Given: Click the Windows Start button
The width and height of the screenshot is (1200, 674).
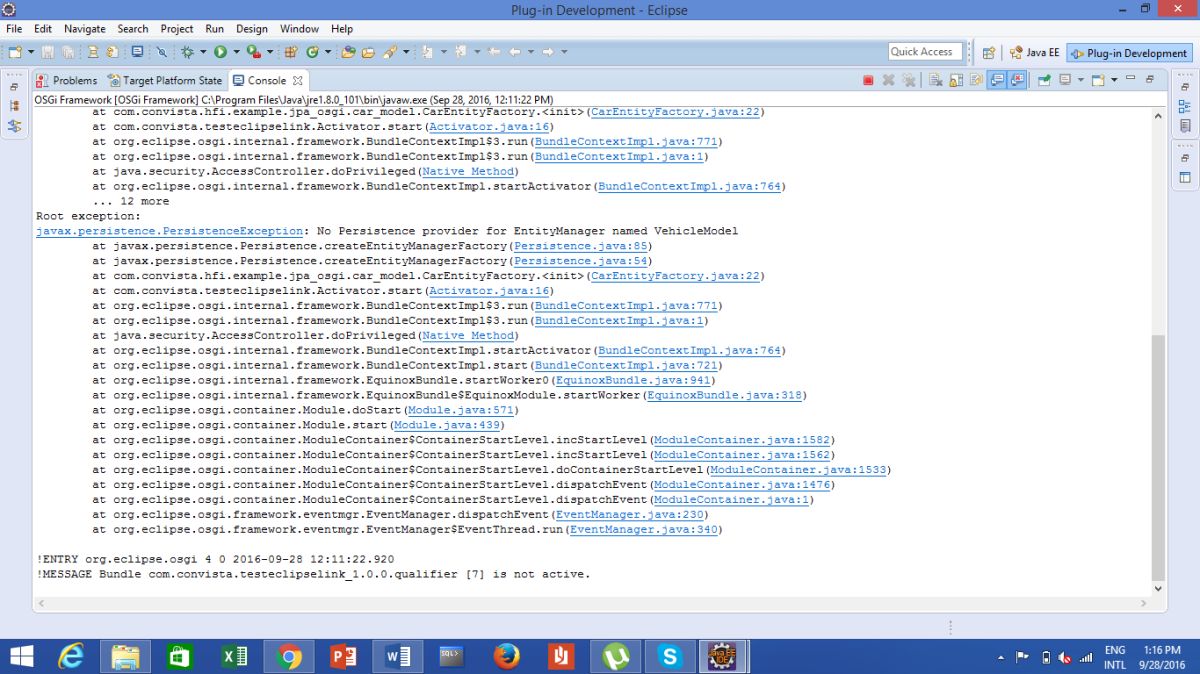Looking at the screenshot, I should coord(20,656).
